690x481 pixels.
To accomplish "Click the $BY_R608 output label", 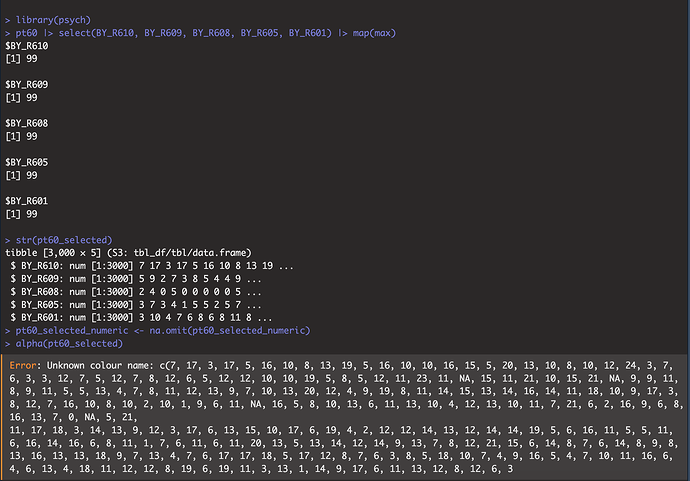I will click(x=26, y=124).
